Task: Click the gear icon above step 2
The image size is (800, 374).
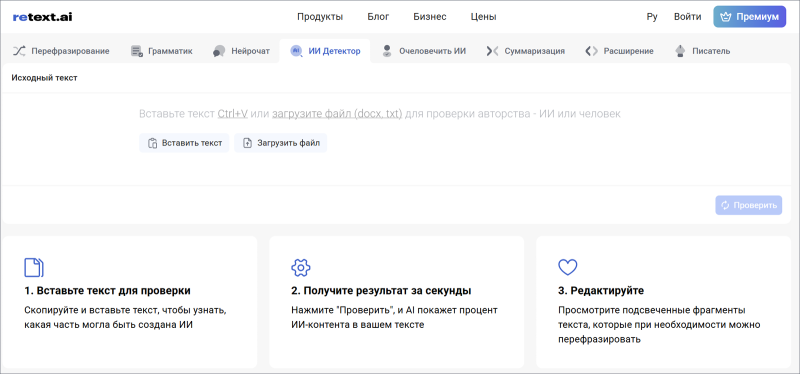Action: click(x=301, y=267)
